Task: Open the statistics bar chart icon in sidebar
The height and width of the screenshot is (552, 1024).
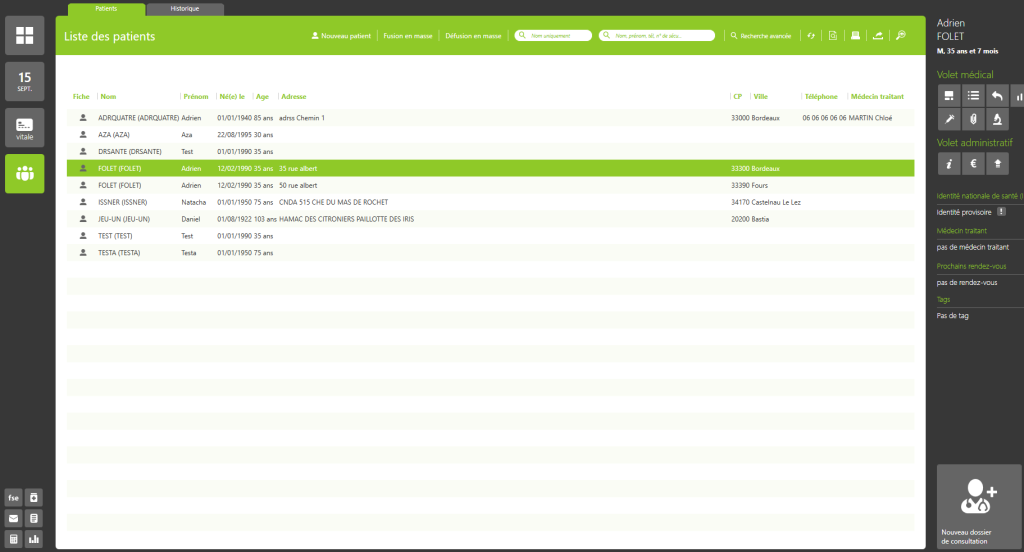Action: coord(34,539)
